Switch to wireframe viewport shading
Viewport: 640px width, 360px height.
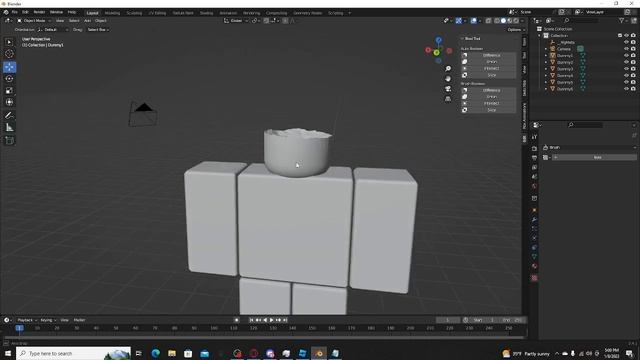[497, 20]
